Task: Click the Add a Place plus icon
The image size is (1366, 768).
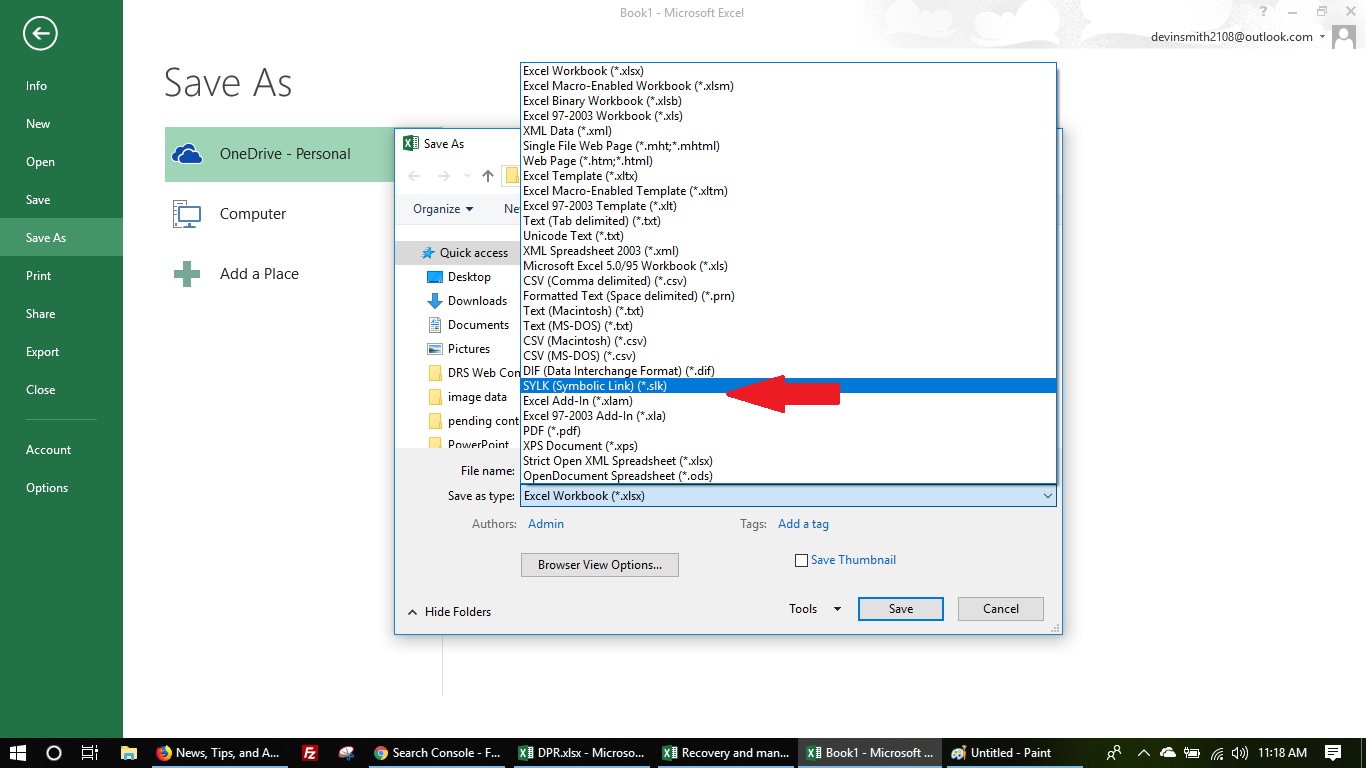Action: click(x=187, y=274)
